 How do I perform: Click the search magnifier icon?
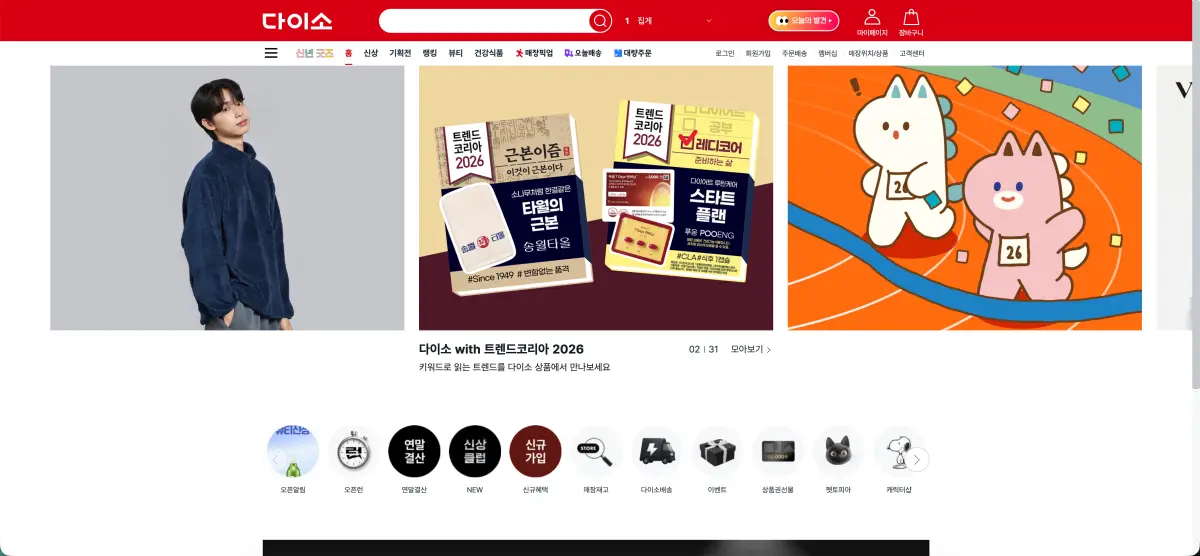coord(599,21)
